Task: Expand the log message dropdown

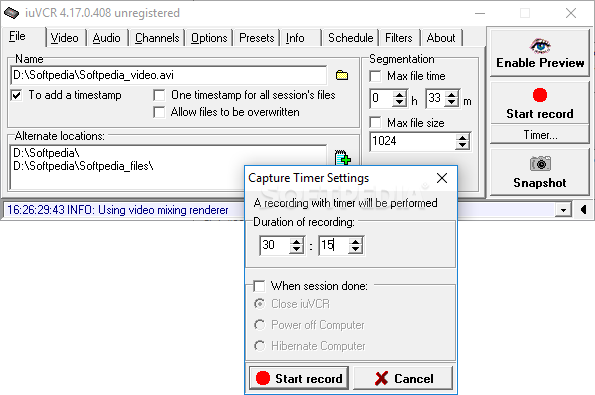Action: [563, 210]
